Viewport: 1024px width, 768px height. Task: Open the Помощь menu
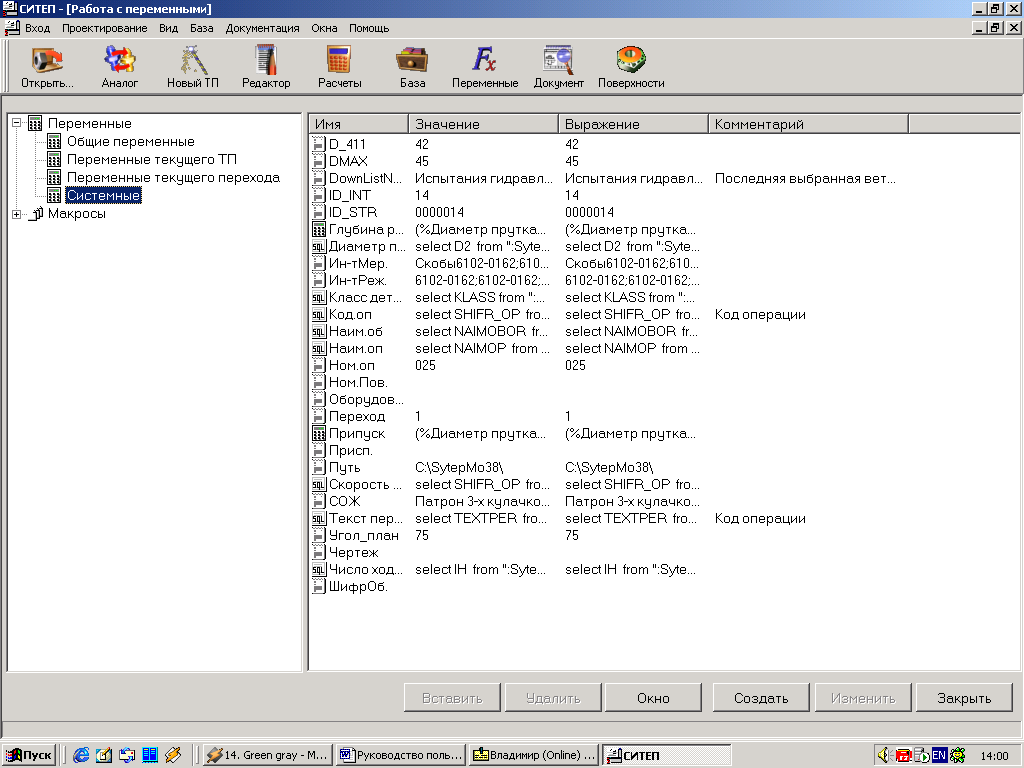tap(369, 28)
